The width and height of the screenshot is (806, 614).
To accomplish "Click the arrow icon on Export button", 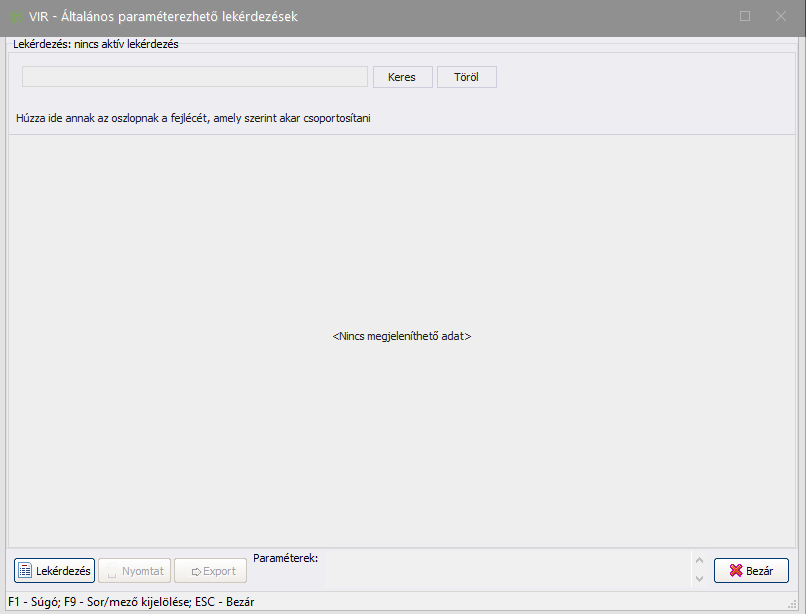I will pos(194,571).
